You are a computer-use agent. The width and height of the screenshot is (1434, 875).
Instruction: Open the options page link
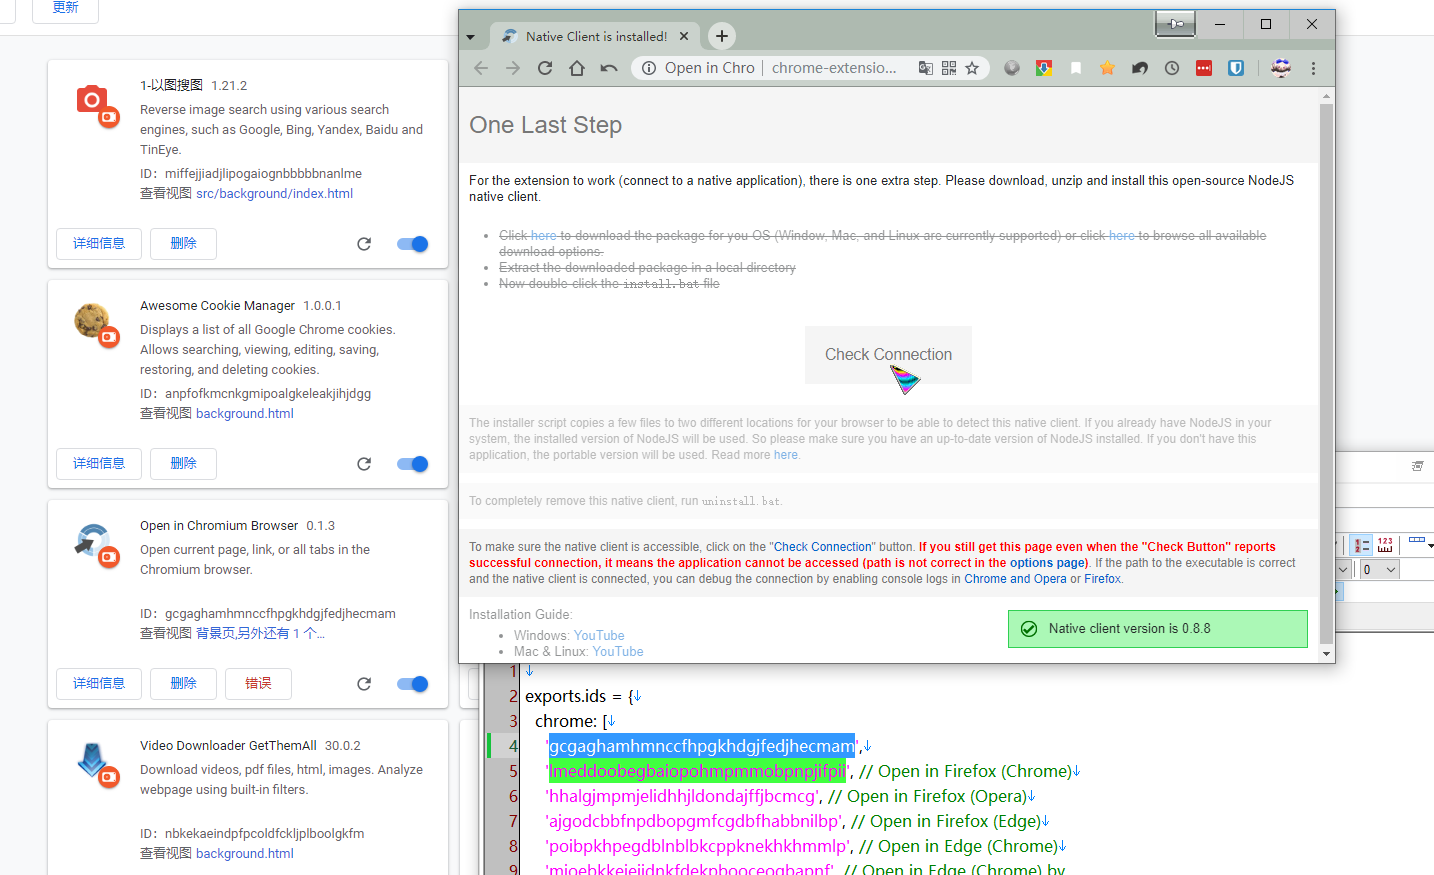(x=1047, y=563)
